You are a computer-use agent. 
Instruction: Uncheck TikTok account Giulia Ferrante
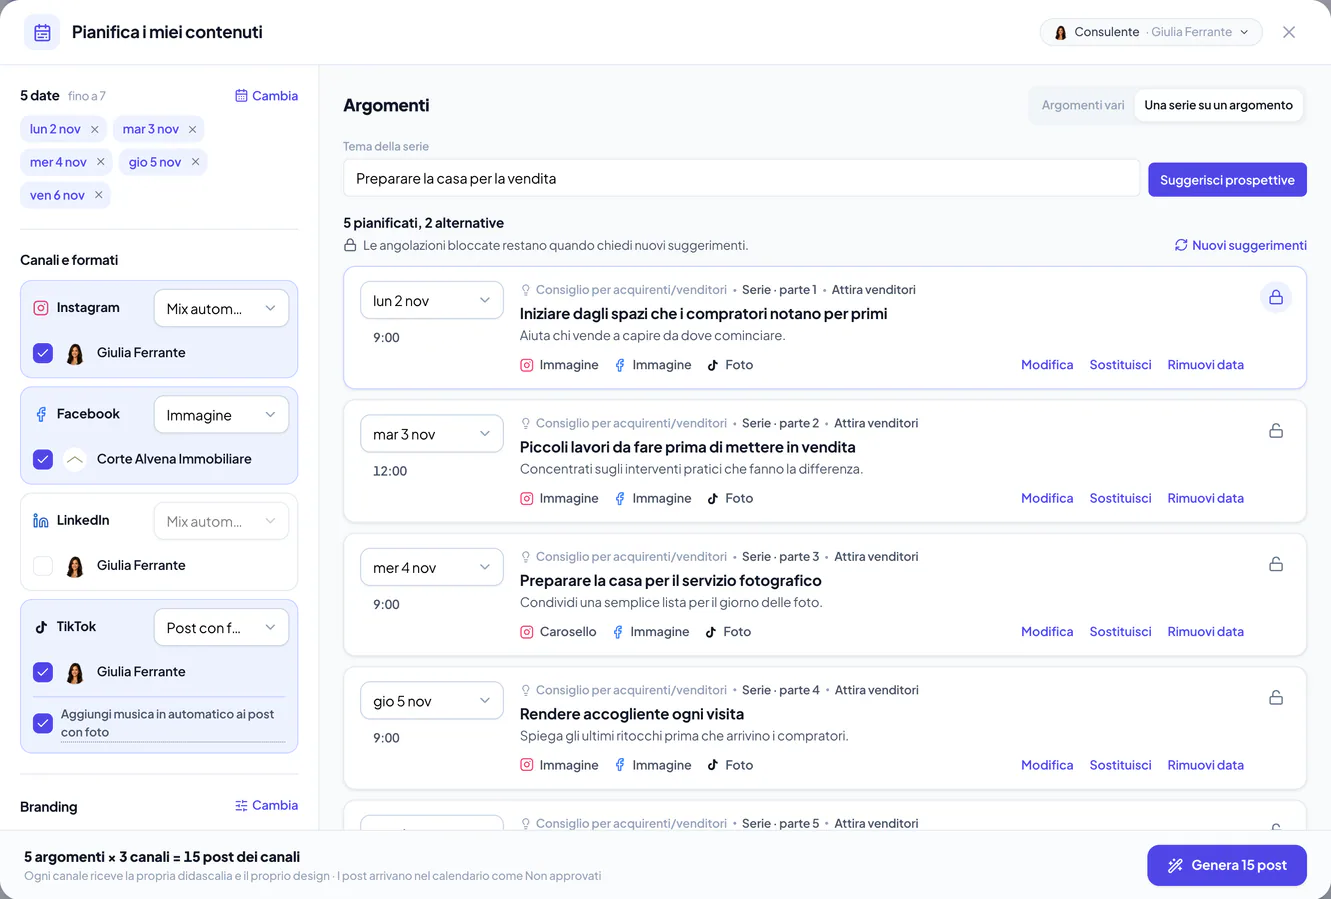(x=43, y=672)
